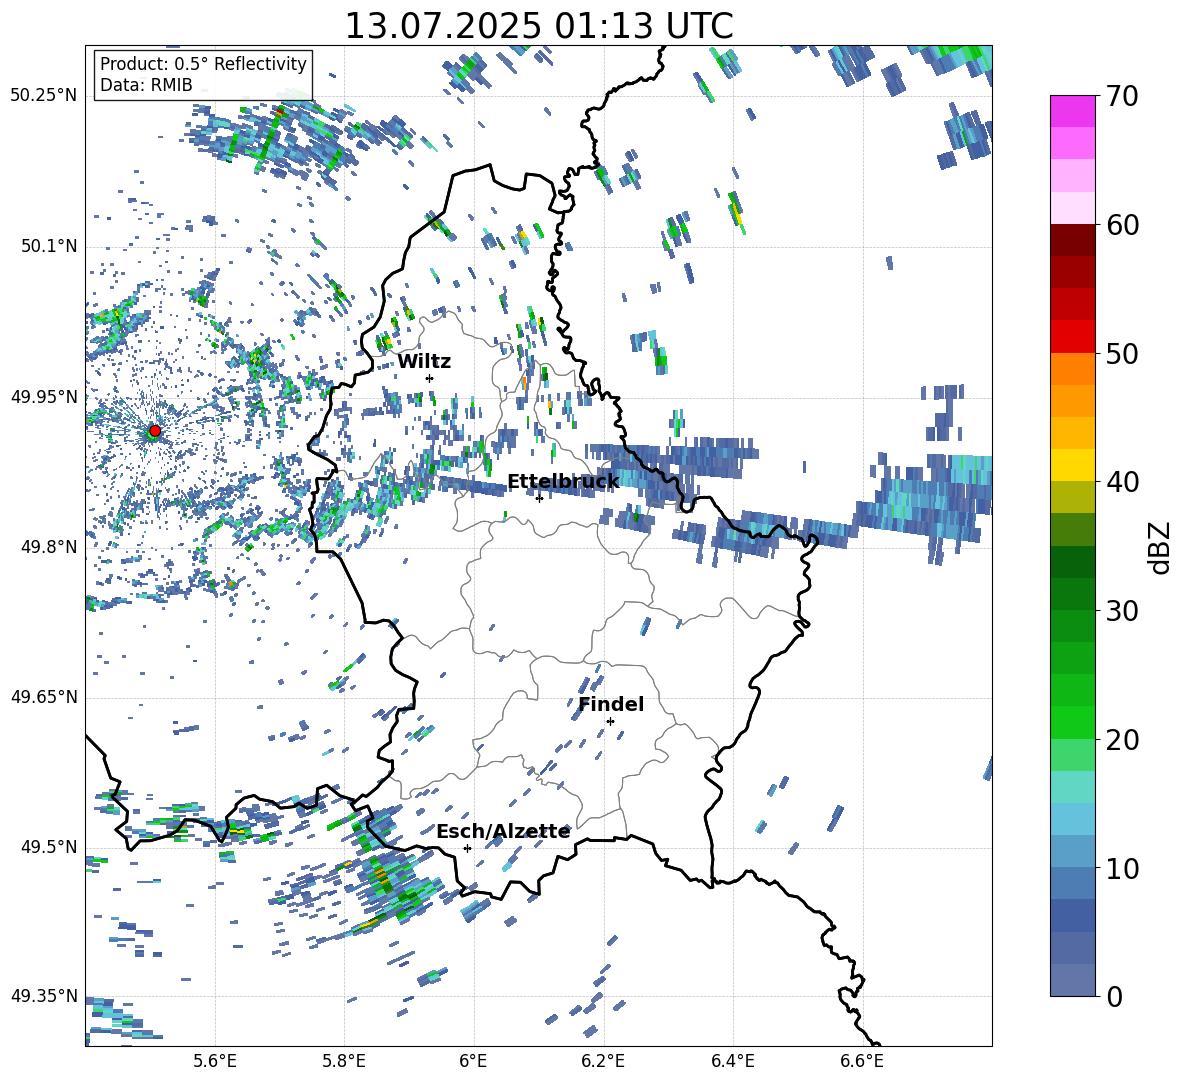
Task: Click the Wiltz city label
Action: 424,362
